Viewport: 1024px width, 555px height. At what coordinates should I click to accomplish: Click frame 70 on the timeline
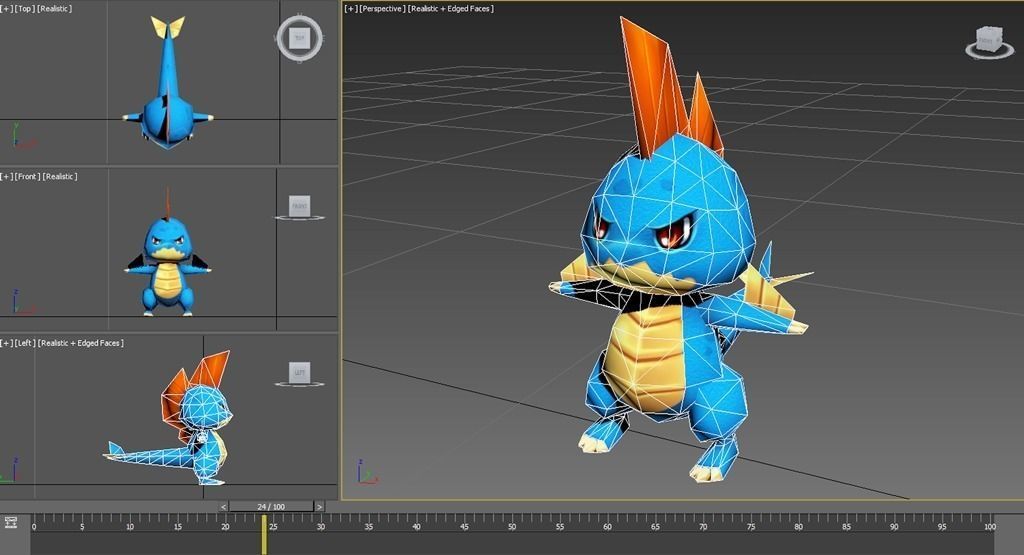(x=703, y=526)
